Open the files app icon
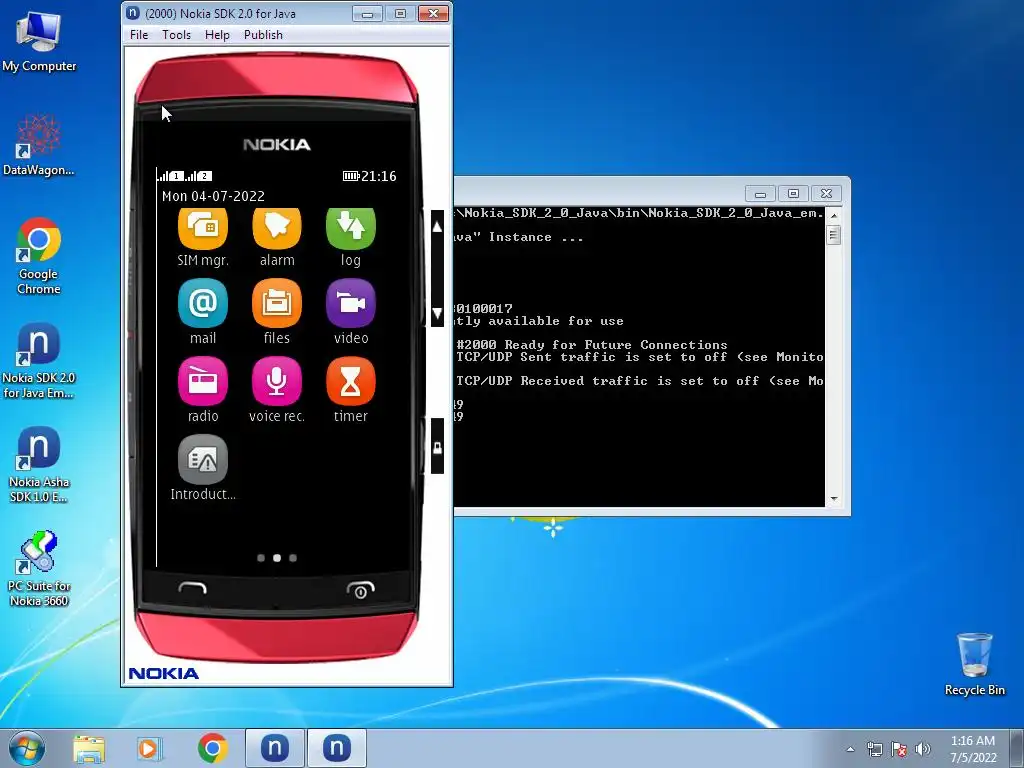This screenshot has height=768, width=1024. click(x=277, y=303)
